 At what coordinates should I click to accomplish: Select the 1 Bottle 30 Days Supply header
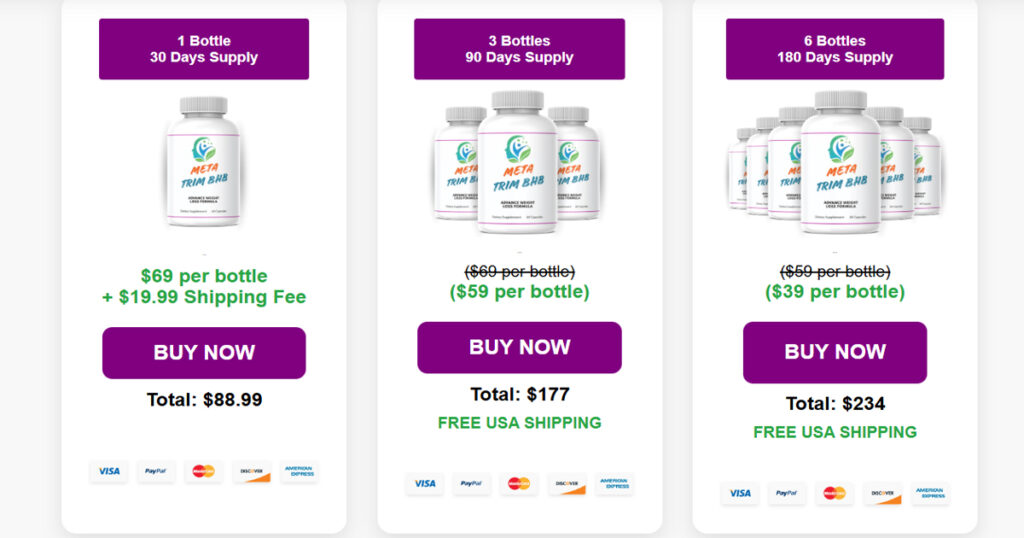tap(204, 49)
